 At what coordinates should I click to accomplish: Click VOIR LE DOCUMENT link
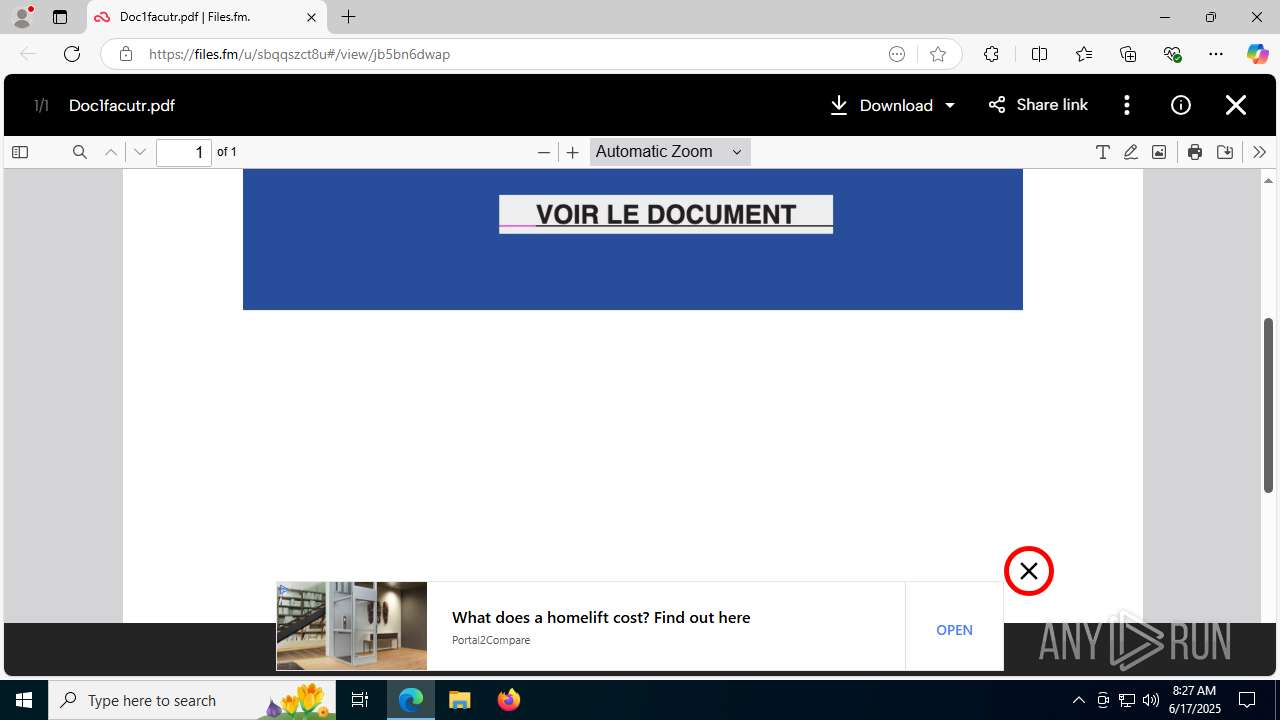[666, 214]
